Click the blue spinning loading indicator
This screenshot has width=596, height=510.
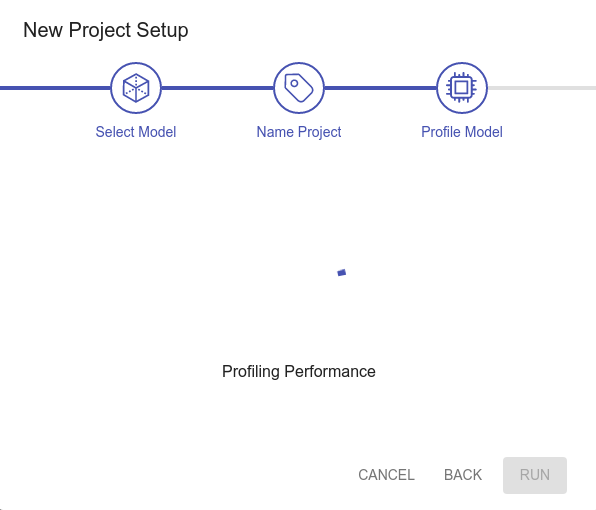pyautogui.click(x=342, y=272)
